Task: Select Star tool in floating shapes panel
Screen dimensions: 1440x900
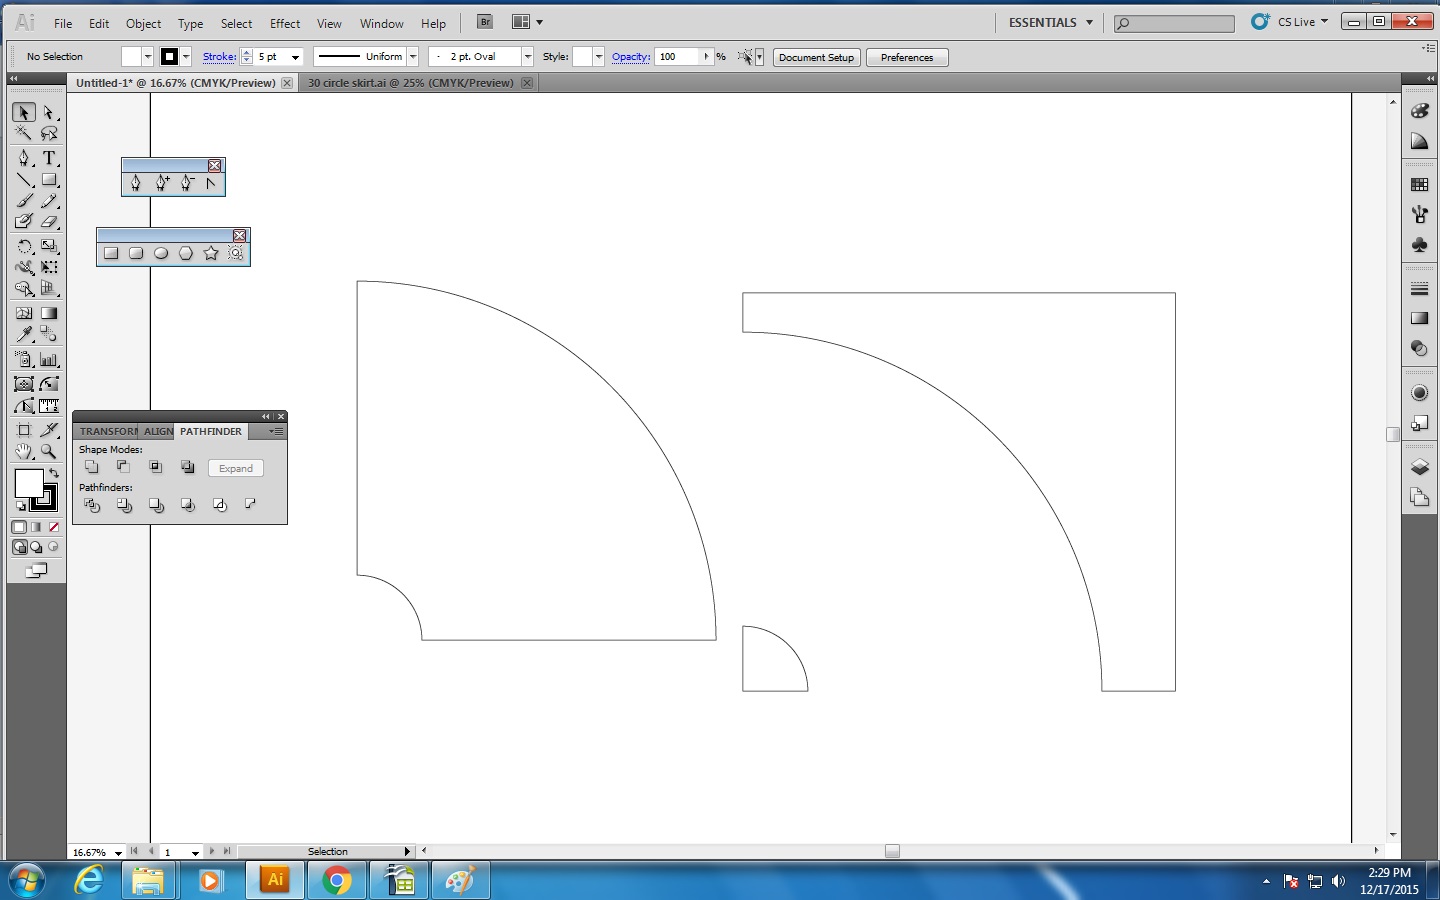Action: pos(211,253)
